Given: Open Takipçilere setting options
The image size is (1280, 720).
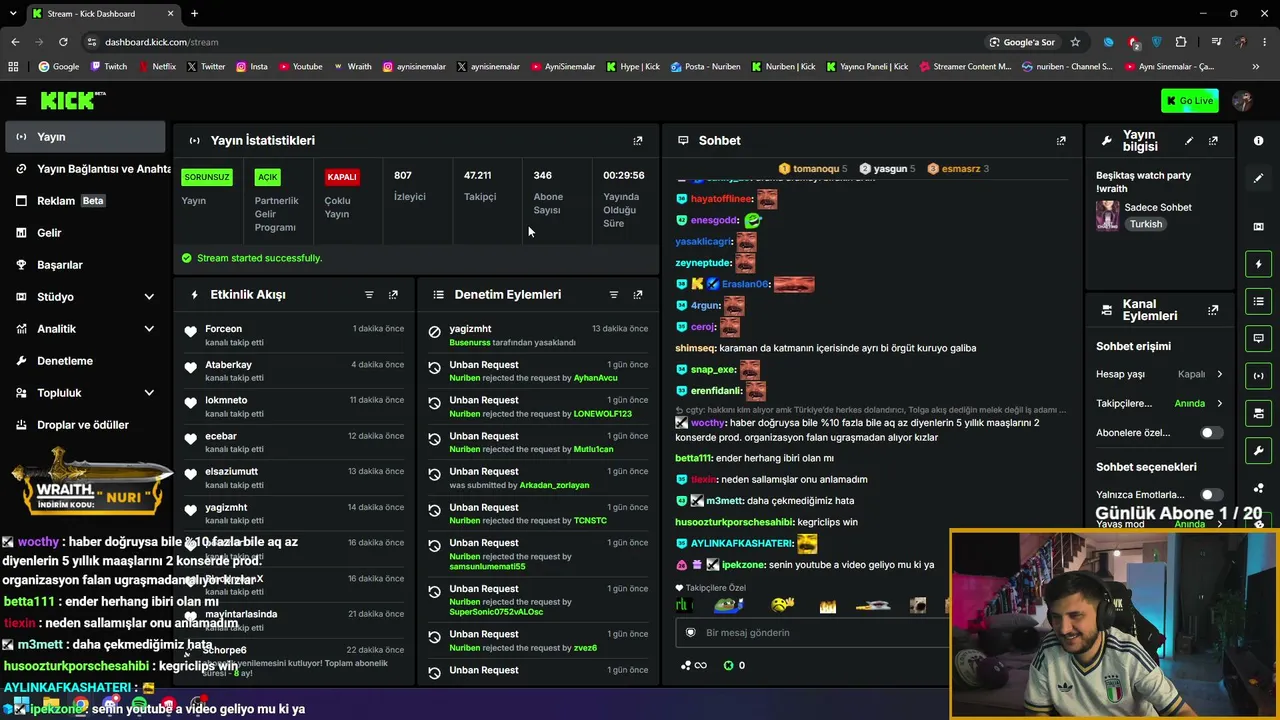Looking at the screenshot, I should [x=1160, y=404].
